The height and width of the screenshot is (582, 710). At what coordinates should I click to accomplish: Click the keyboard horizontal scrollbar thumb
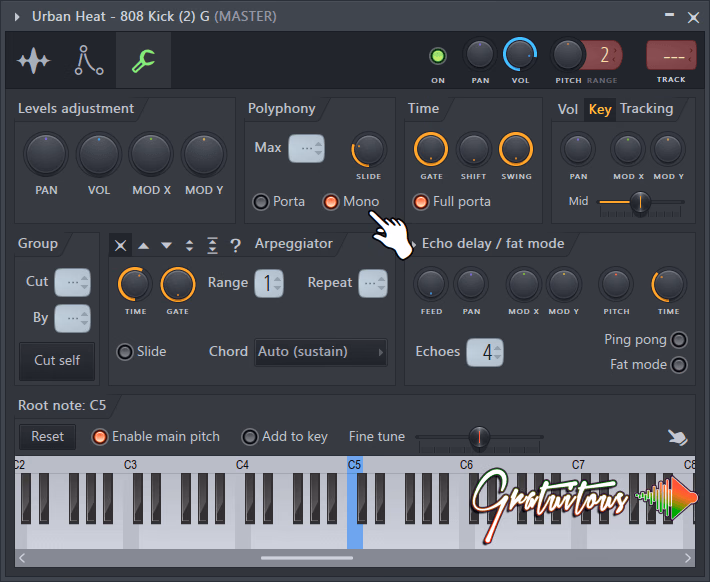(307, 558)
